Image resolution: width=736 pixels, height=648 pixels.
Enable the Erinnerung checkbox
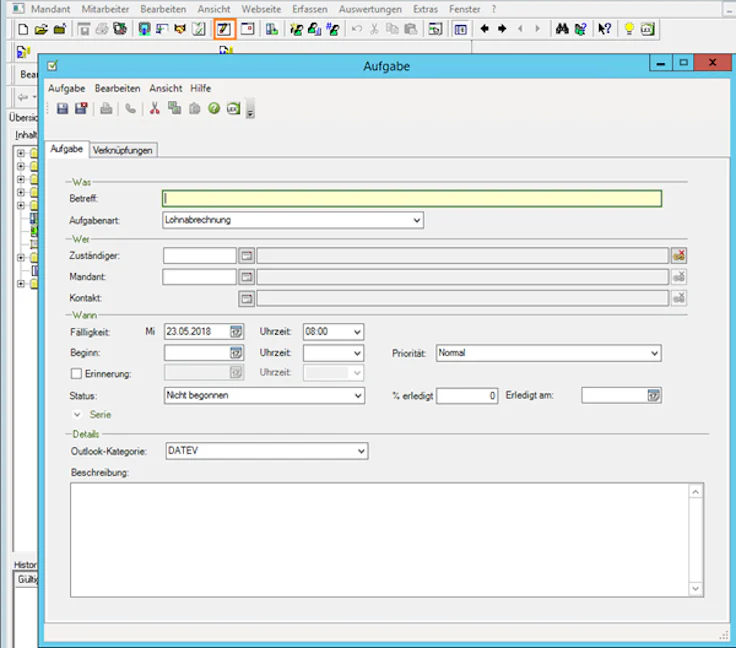(x=76, y=374)
